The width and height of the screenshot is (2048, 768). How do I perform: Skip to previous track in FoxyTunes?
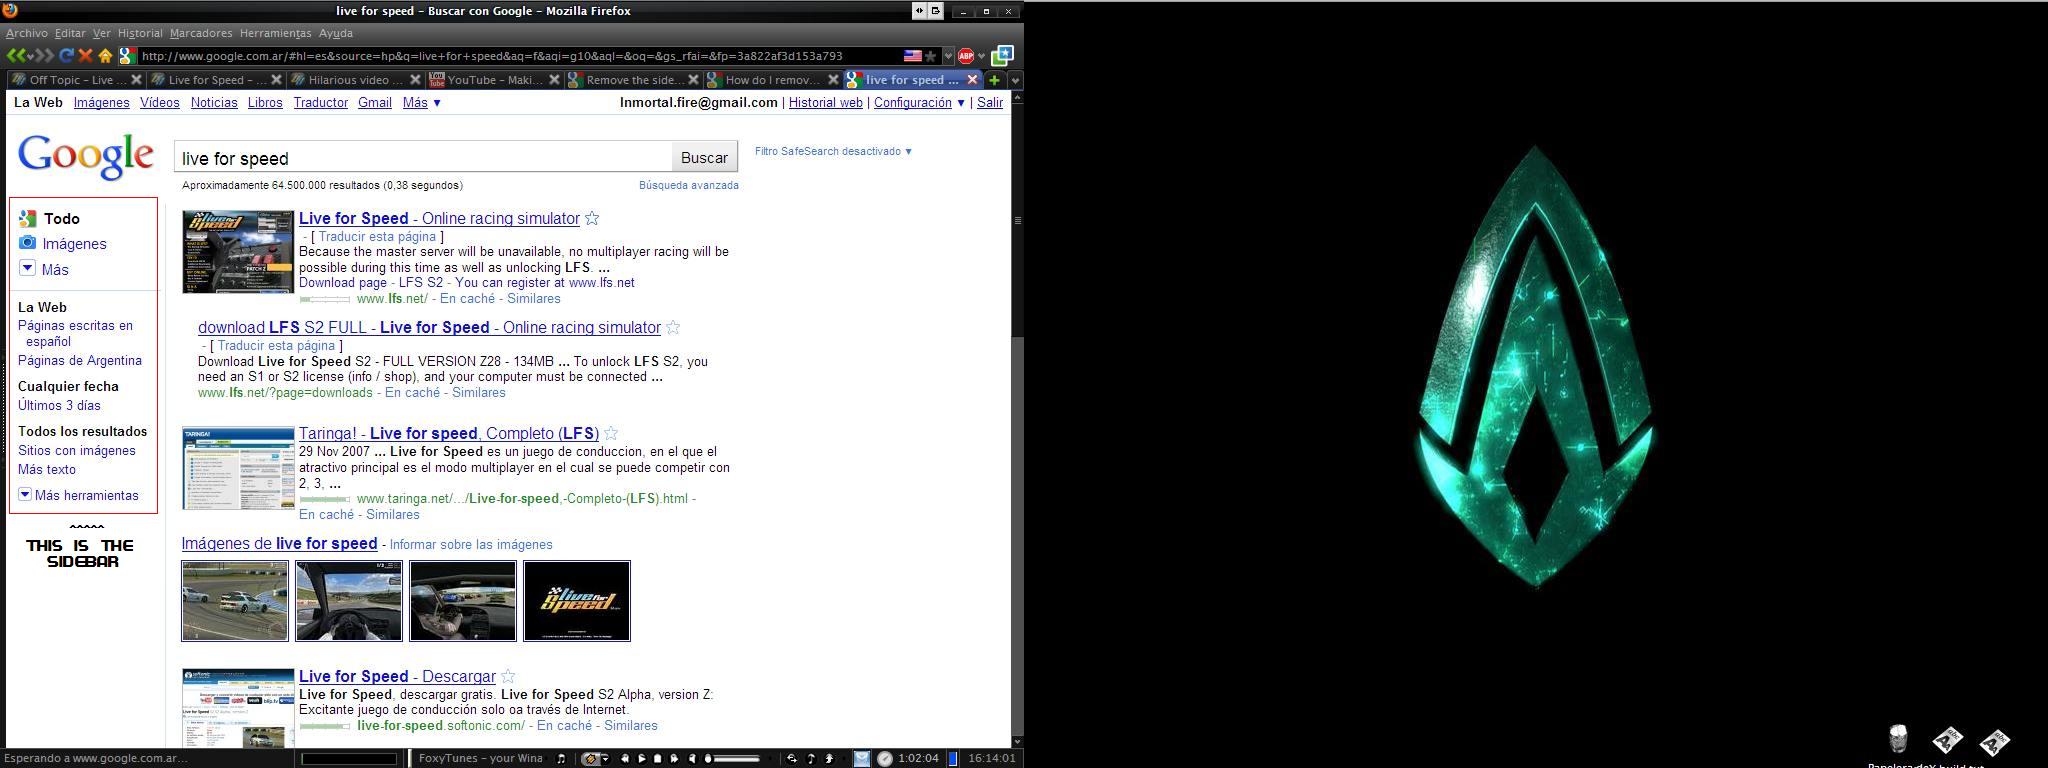625,759
